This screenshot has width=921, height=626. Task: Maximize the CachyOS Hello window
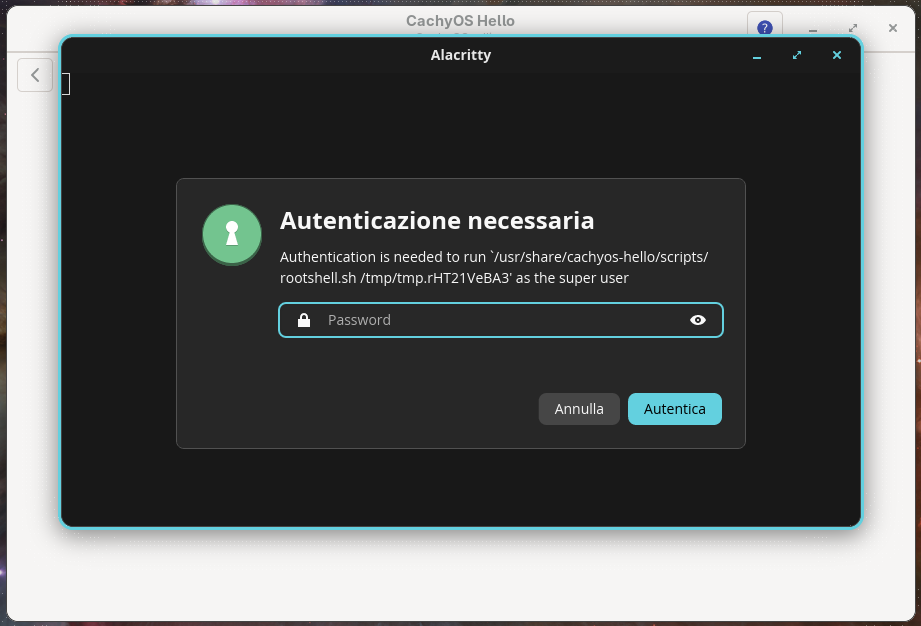coord(853,28)
